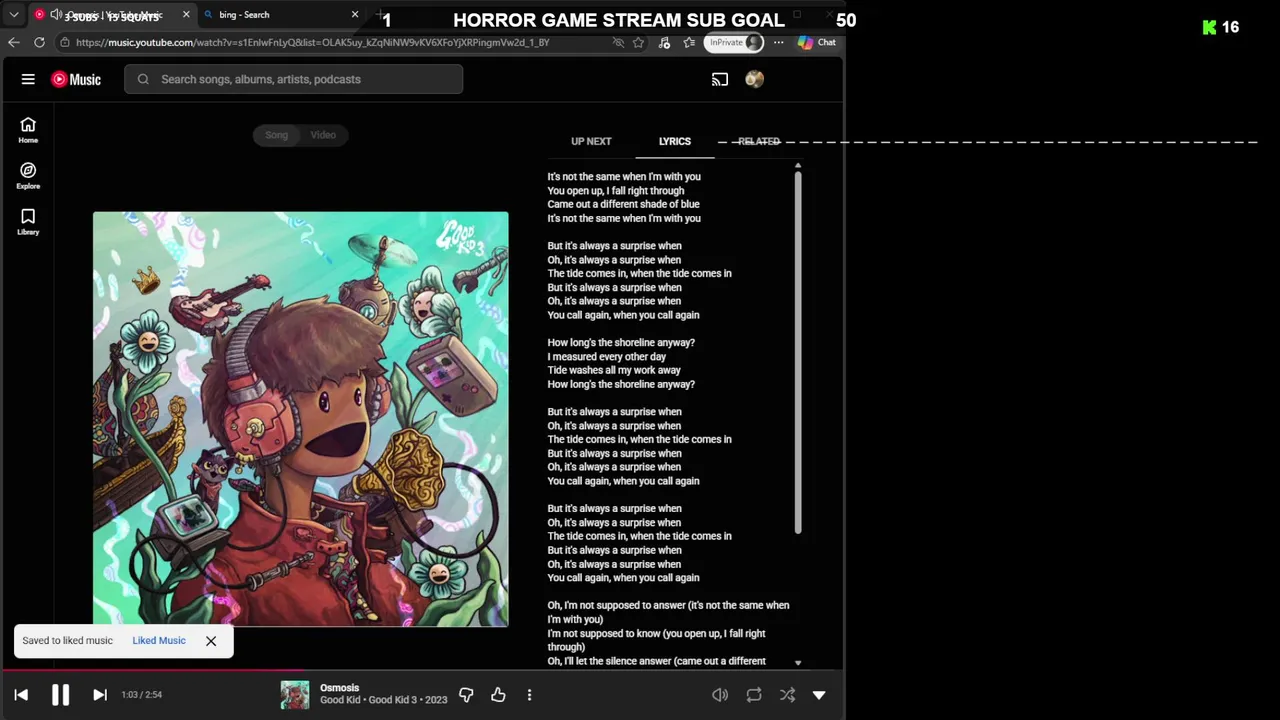Click the browser address bar URL
1280x720 pixels.
tap(312, 42)
